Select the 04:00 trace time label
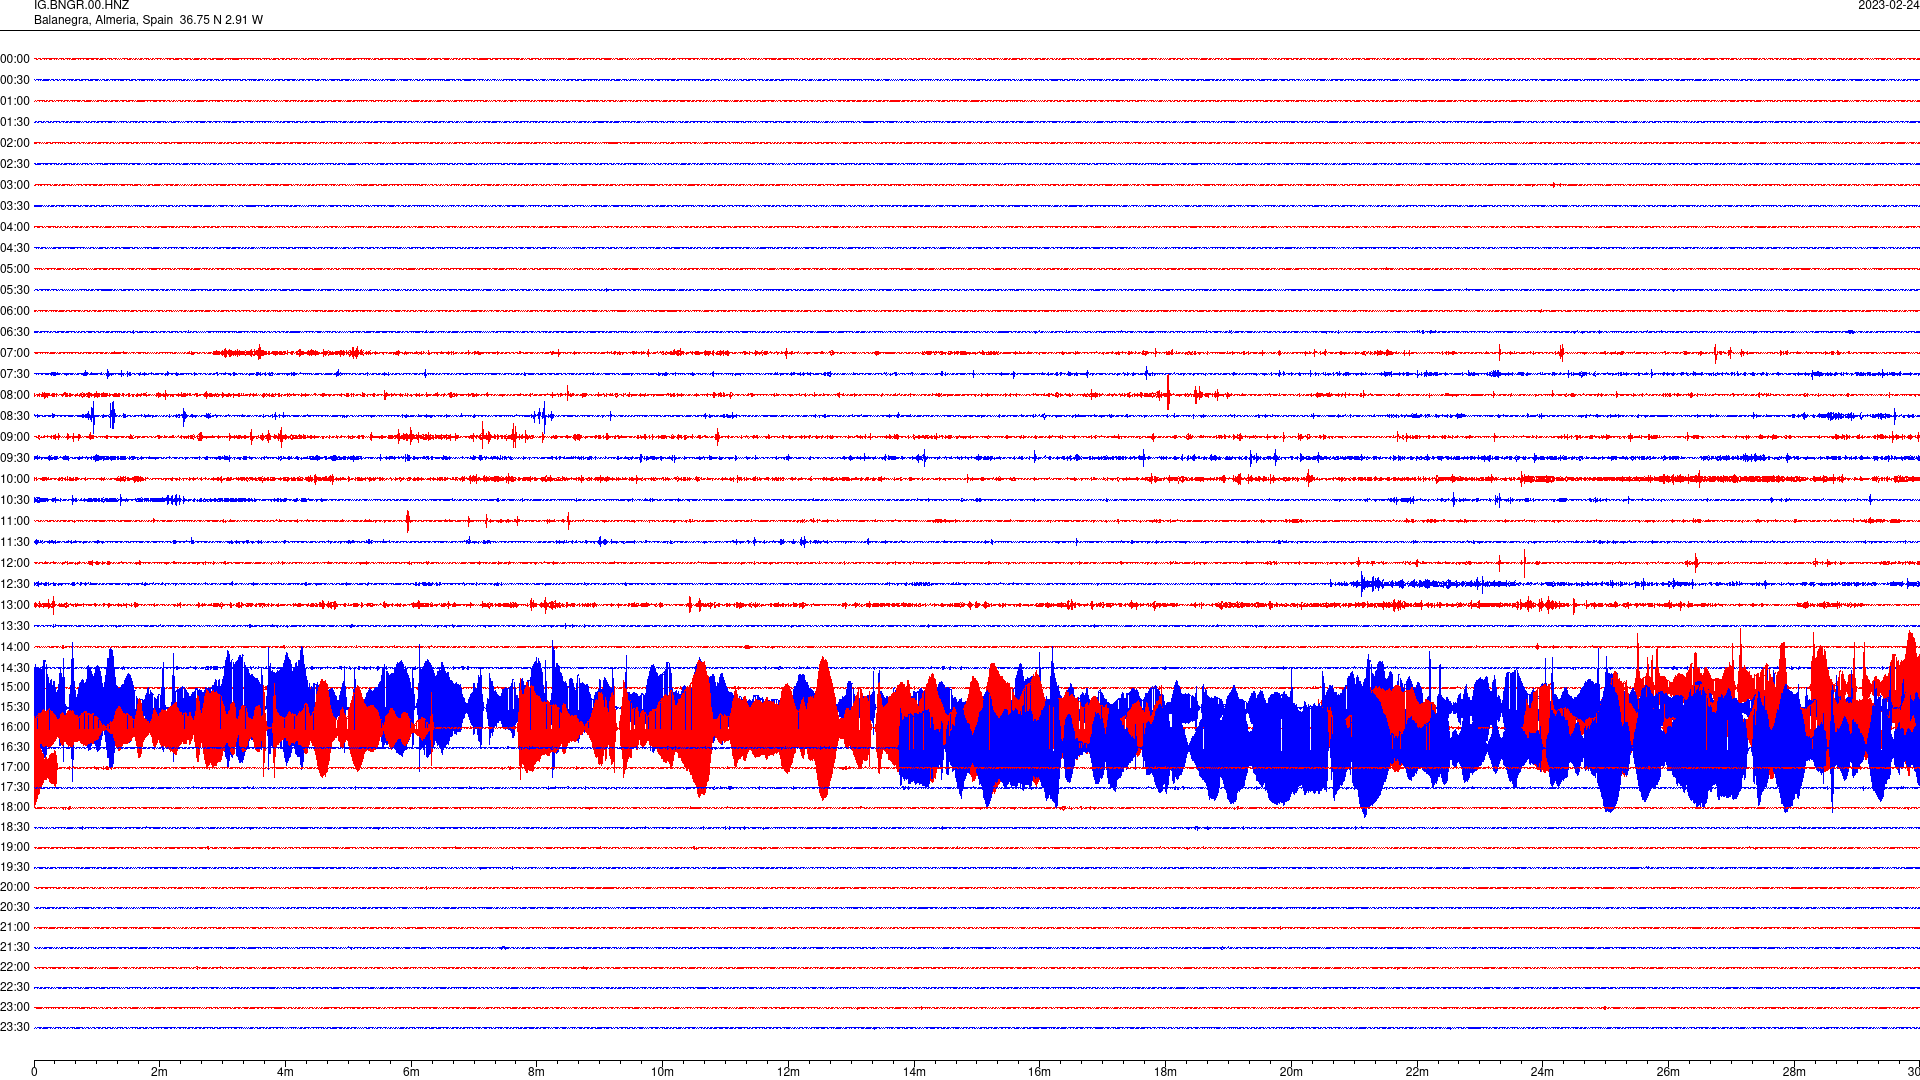The height and width of the screenshot is (1080, 1920). pyautogui.click(x=15, y=227)
